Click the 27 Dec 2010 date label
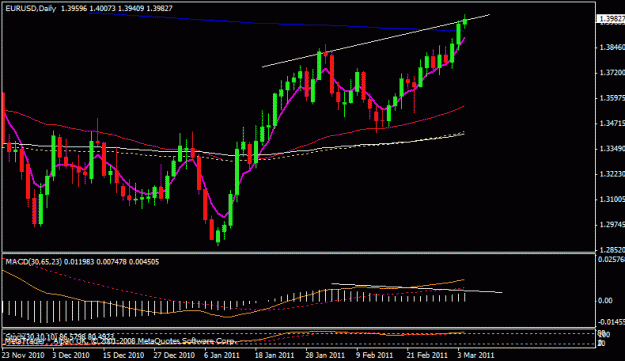The image size is (625, 361). pos(174,355)
